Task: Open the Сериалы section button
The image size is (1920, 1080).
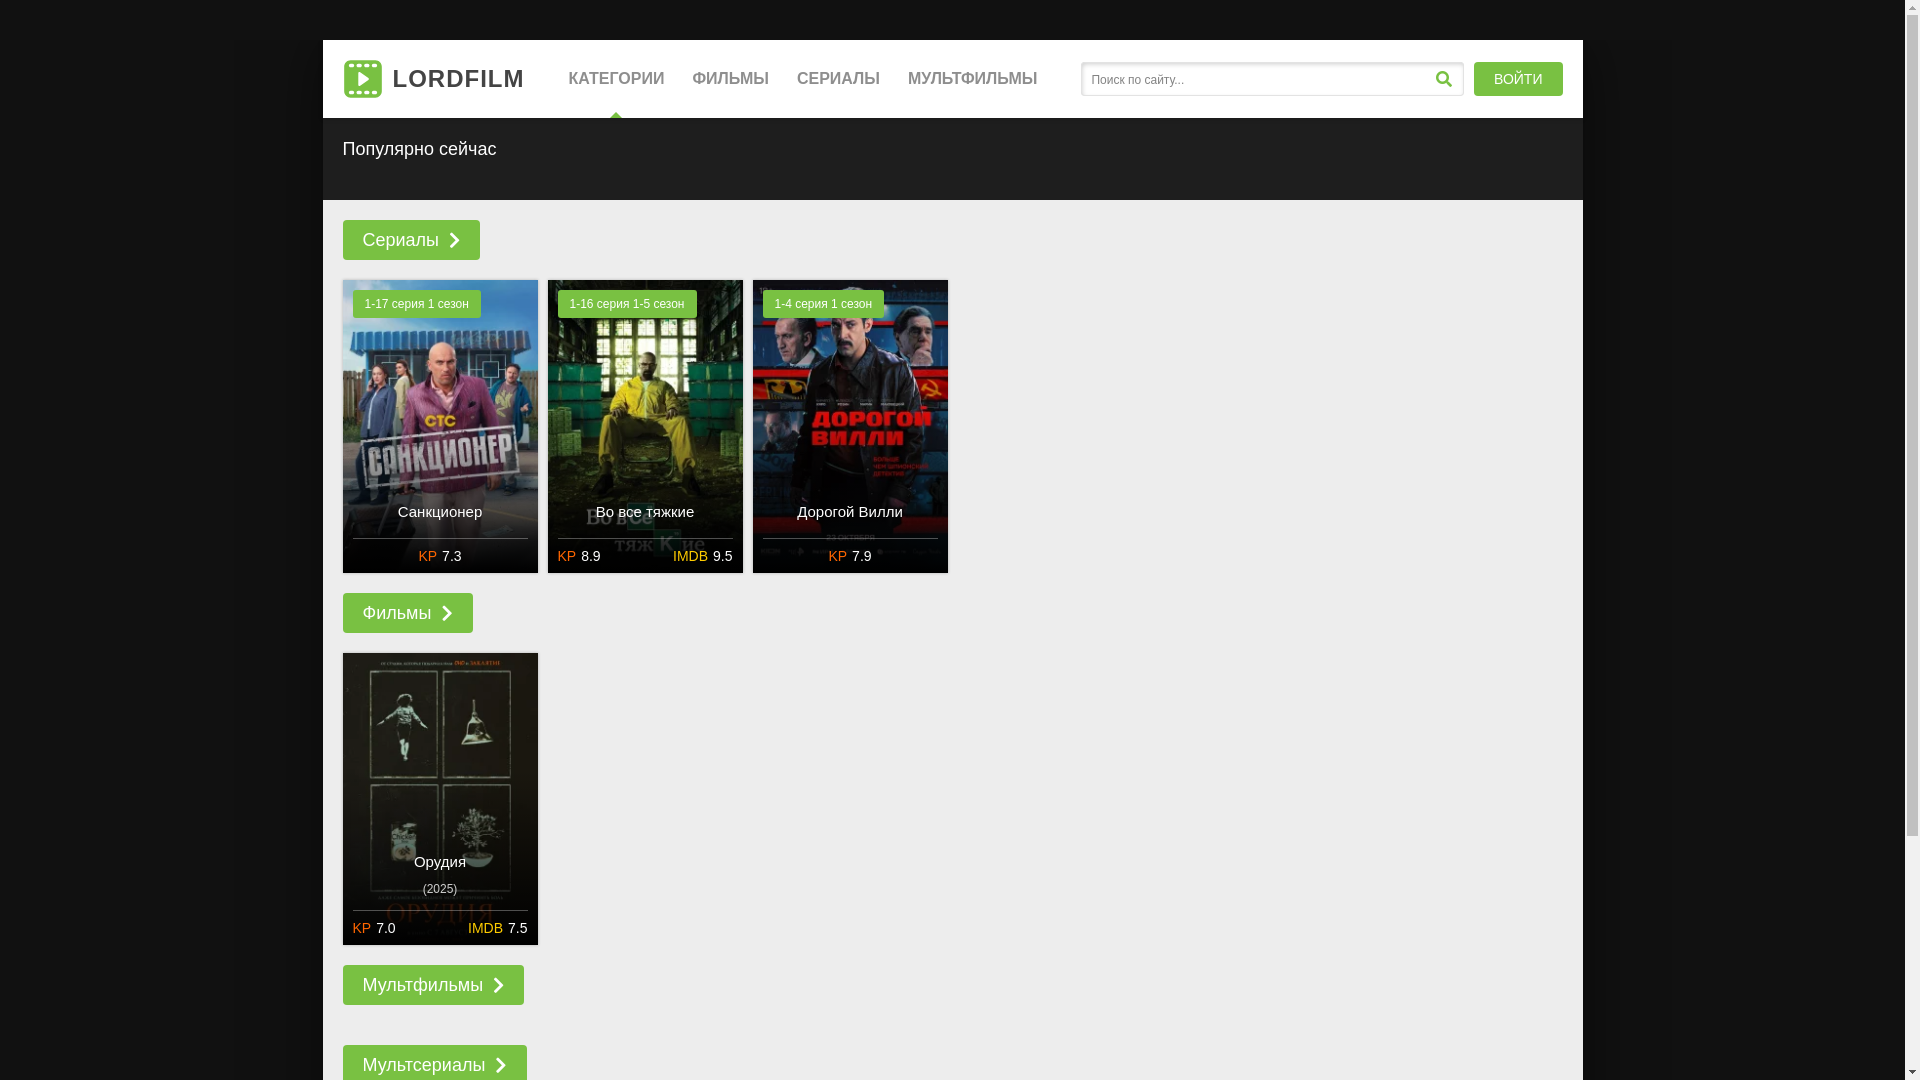Action: pos(411,240)
